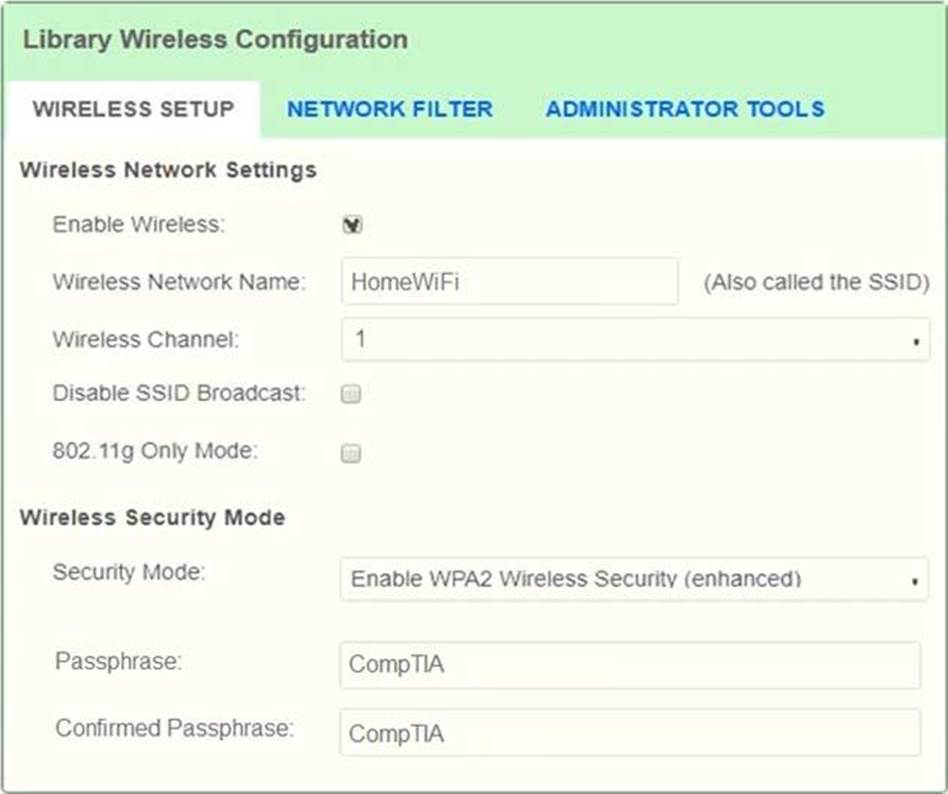Click the Wireless Security Mode heading
This screenshot has height=794, width=948.
pos(152,517)
